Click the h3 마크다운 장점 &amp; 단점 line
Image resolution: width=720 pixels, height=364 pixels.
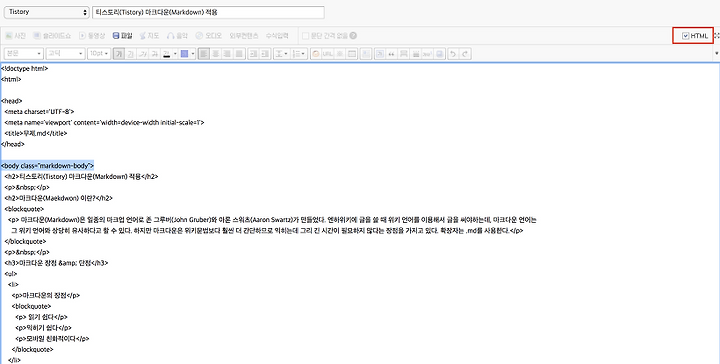(x=56, y=263)
